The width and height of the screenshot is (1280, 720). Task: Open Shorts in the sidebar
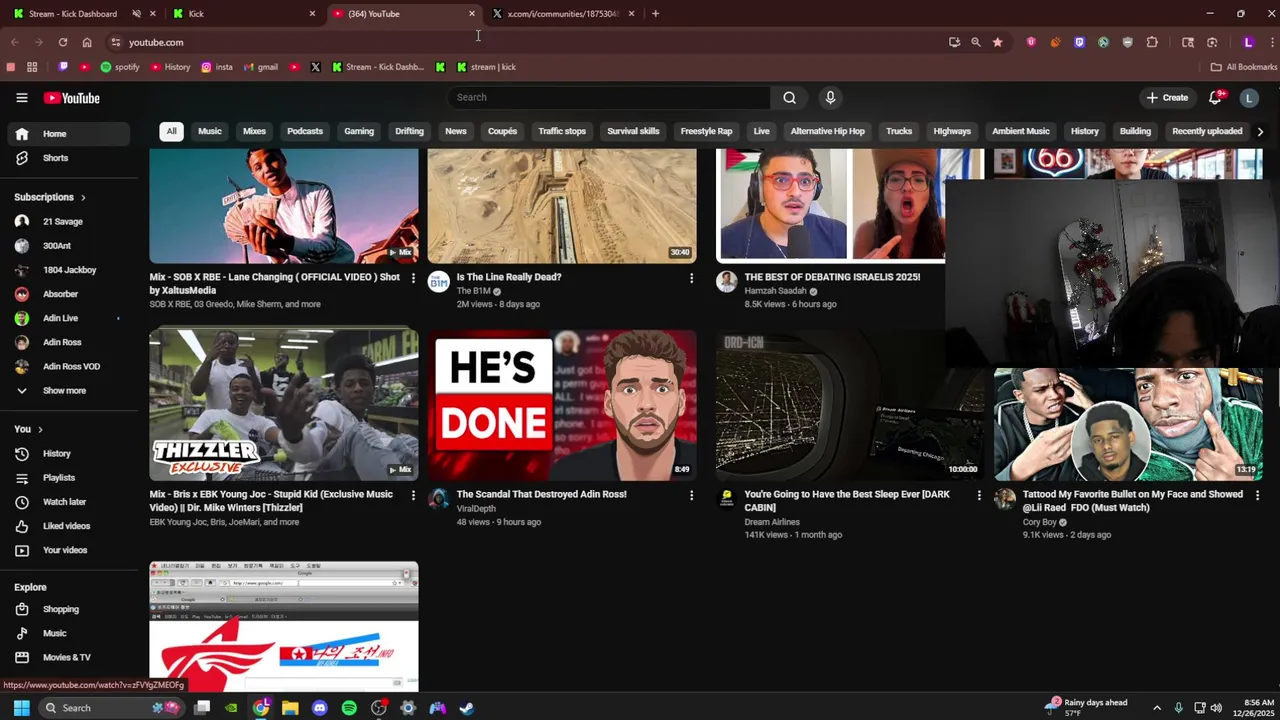(x=69, y=158)
